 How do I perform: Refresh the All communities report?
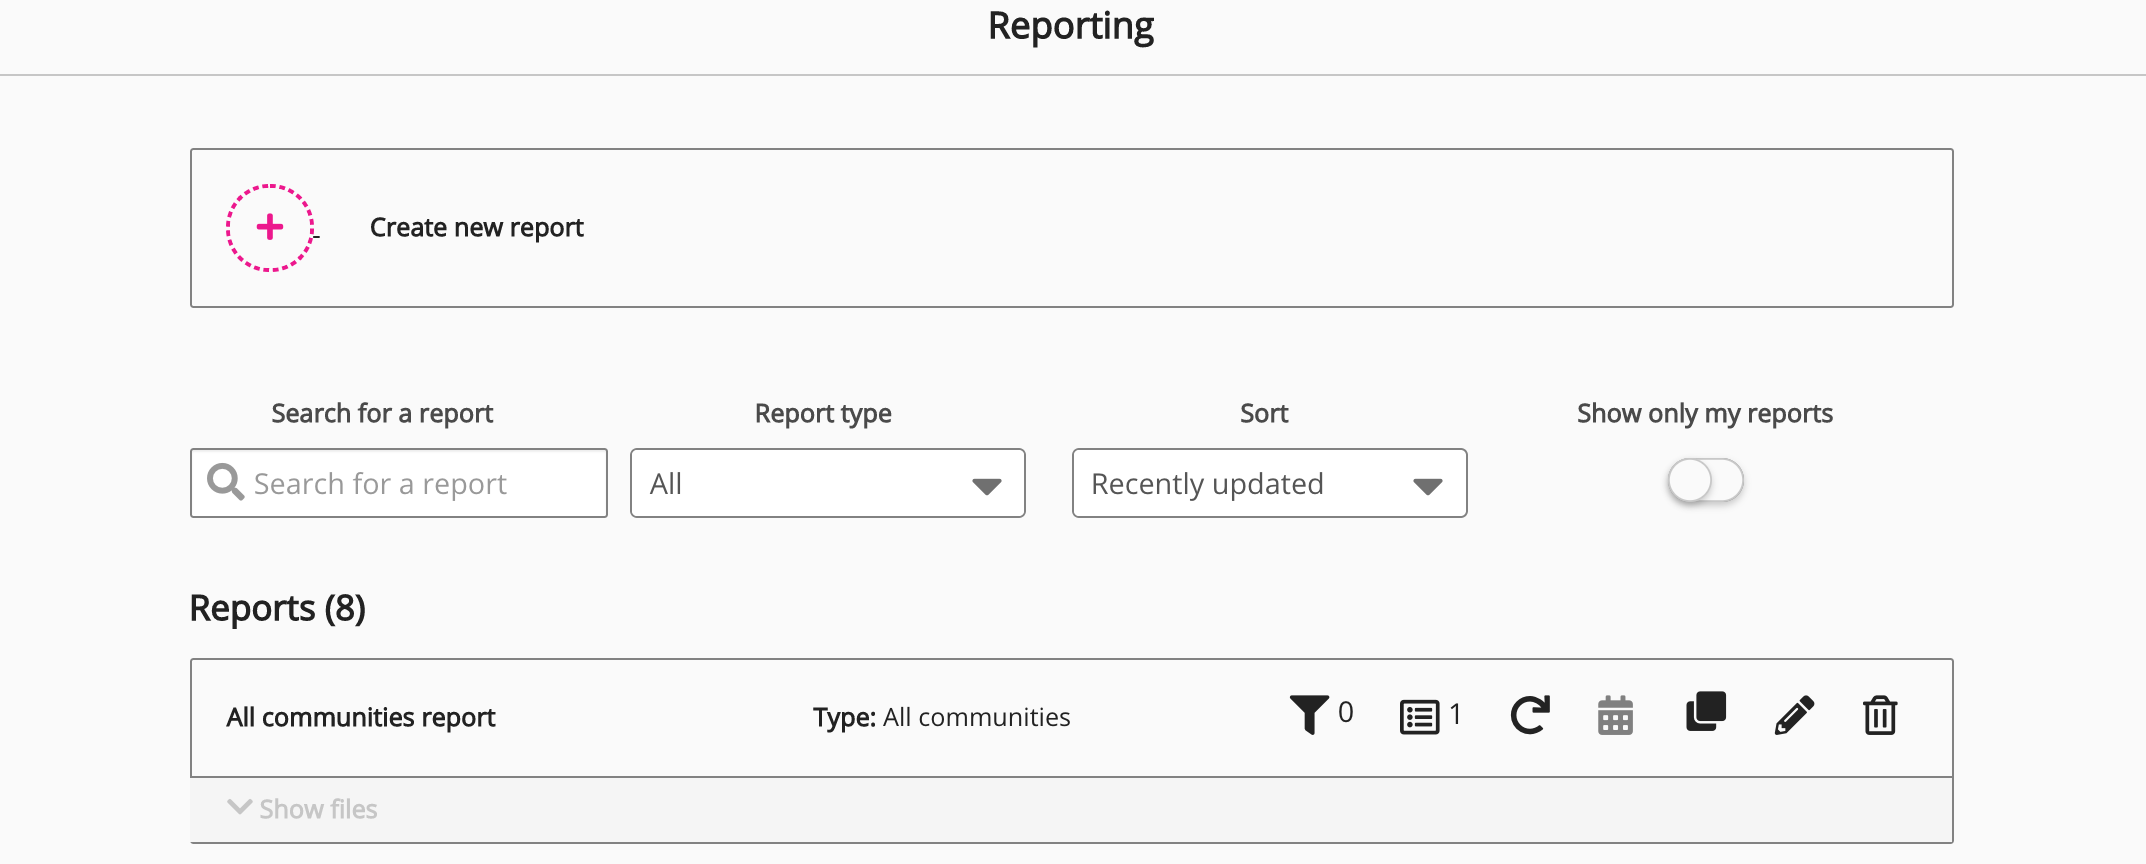click(x=1529, y=715)
